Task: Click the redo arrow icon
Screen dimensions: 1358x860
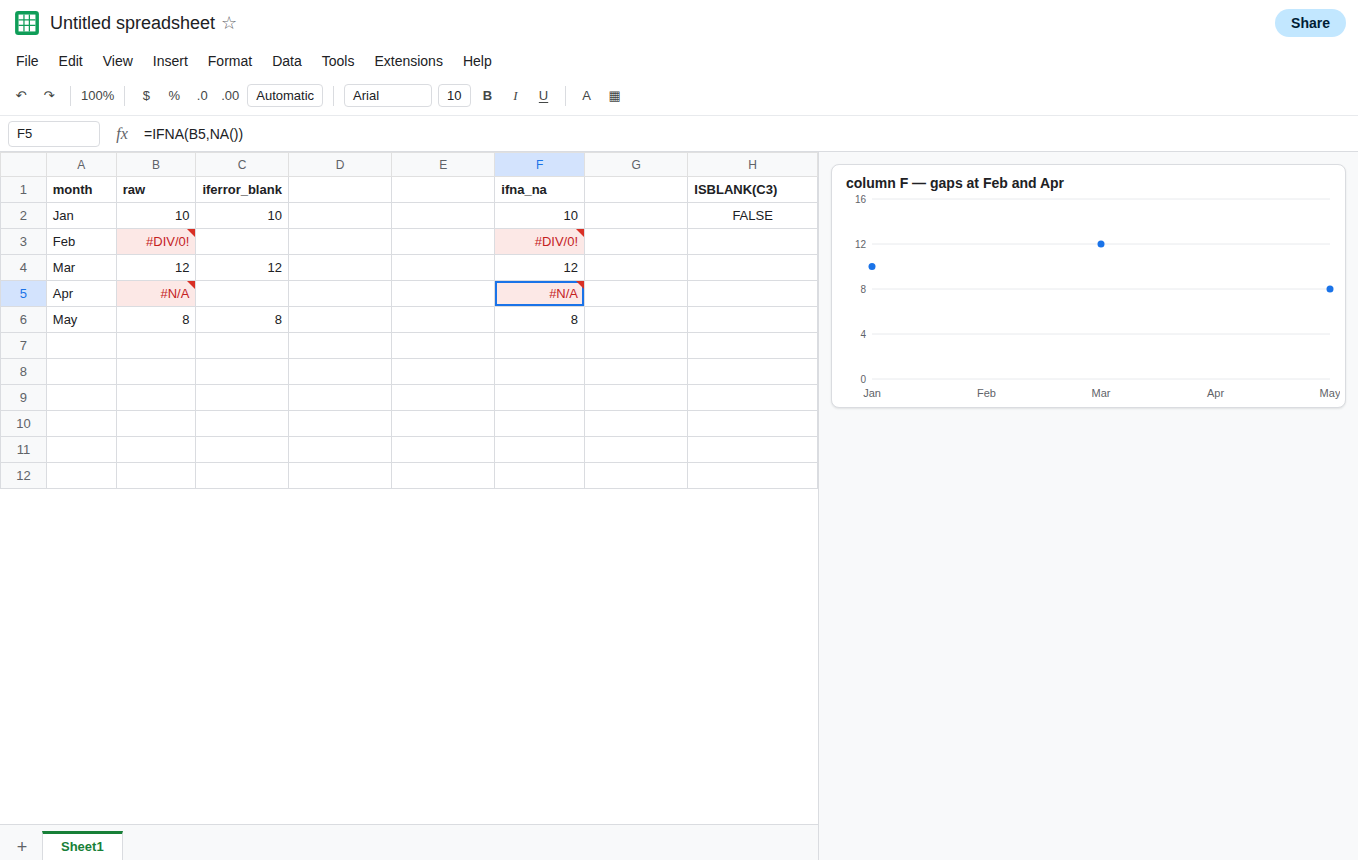Action: [x=49, y=96]
